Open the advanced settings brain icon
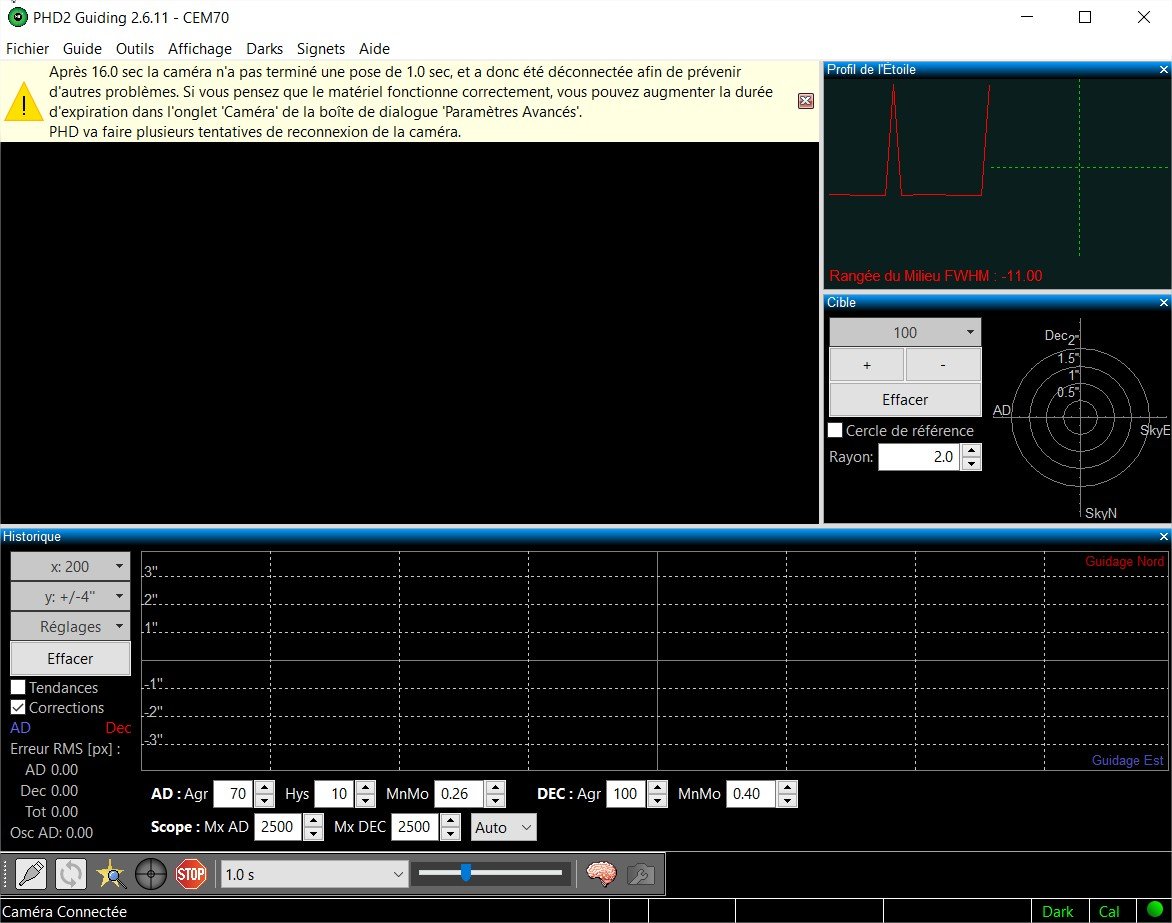Image resolution: width=1172 pixels, height=923 pixels. coord(601,874)
